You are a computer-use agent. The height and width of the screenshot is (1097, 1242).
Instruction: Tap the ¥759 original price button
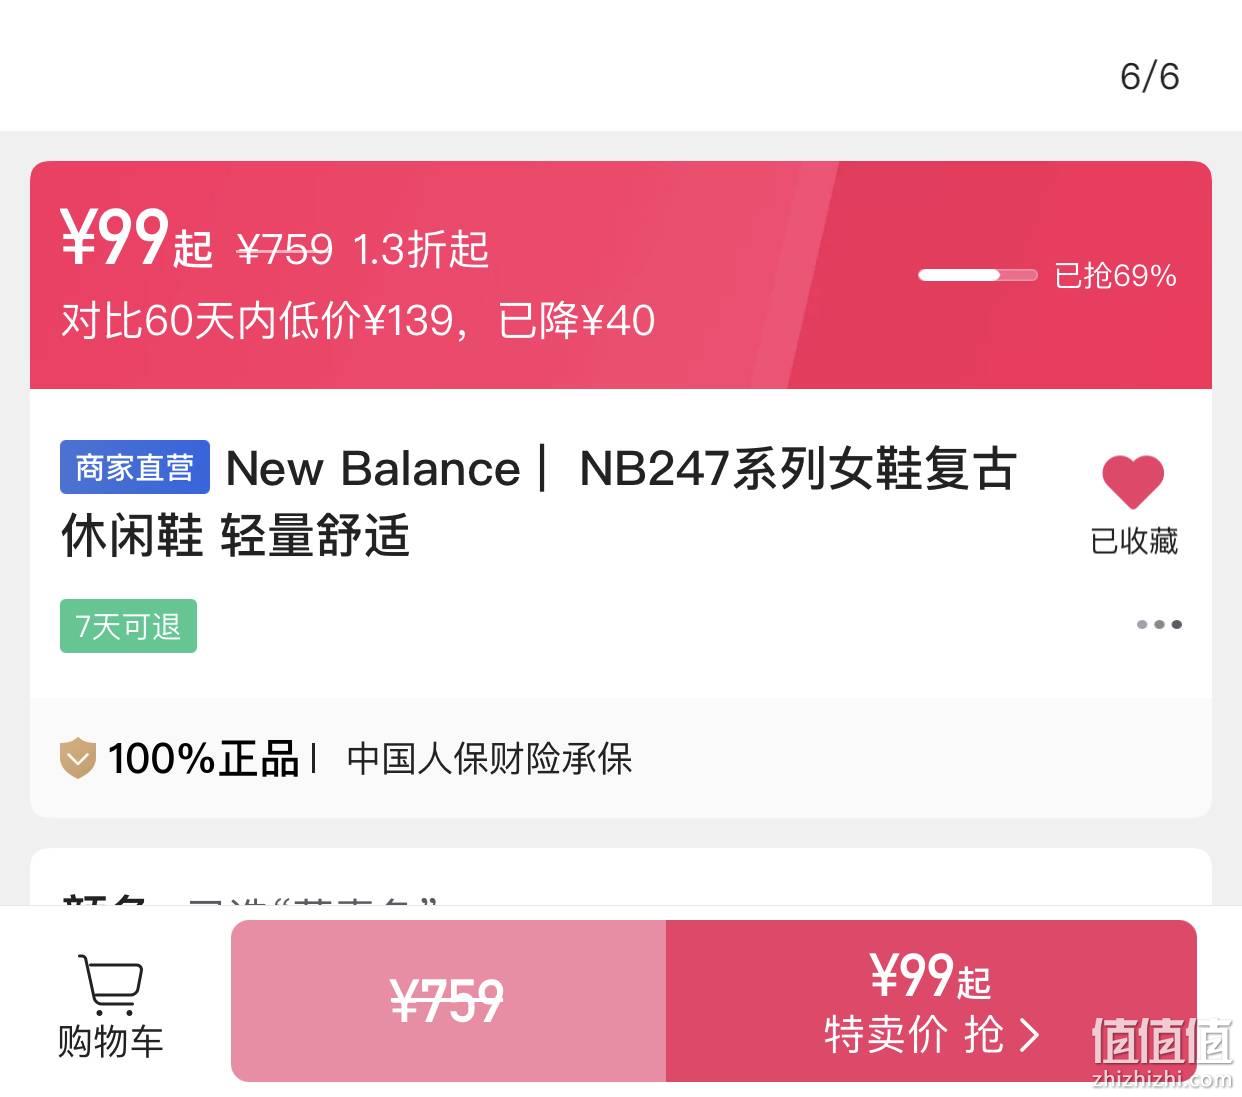coord(448,1001)
